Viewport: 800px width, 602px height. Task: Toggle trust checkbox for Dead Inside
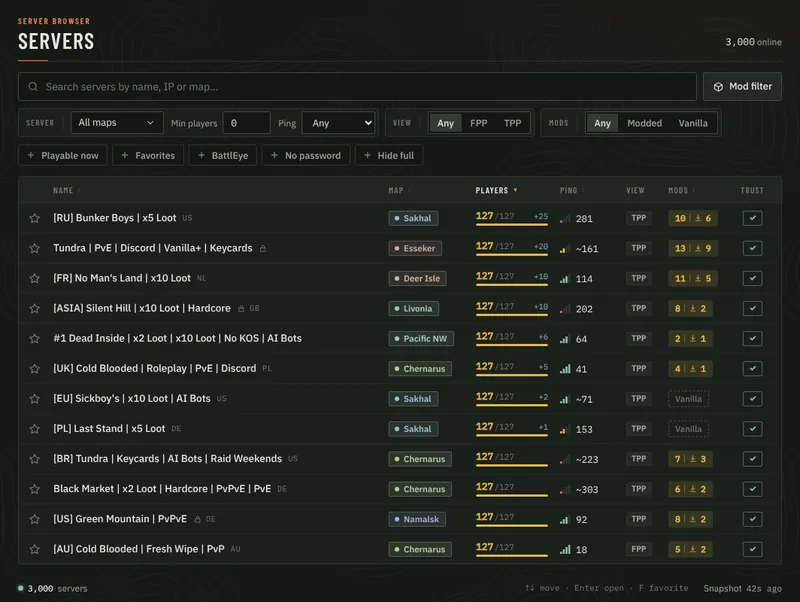(753, 339)
